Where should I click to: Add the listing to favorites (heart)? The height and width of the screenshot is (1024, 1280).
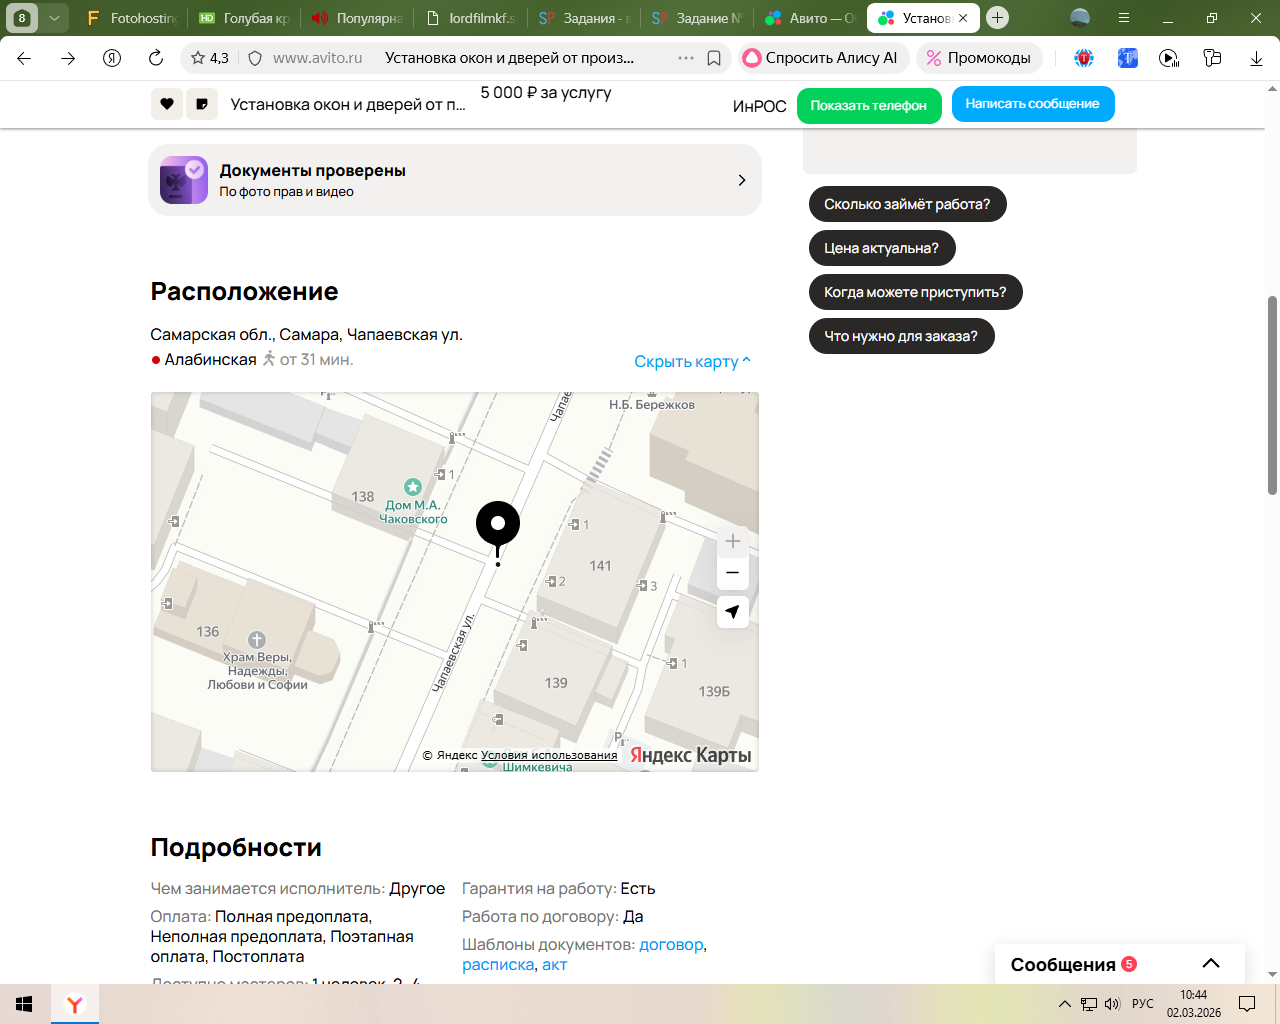(167, 104)
